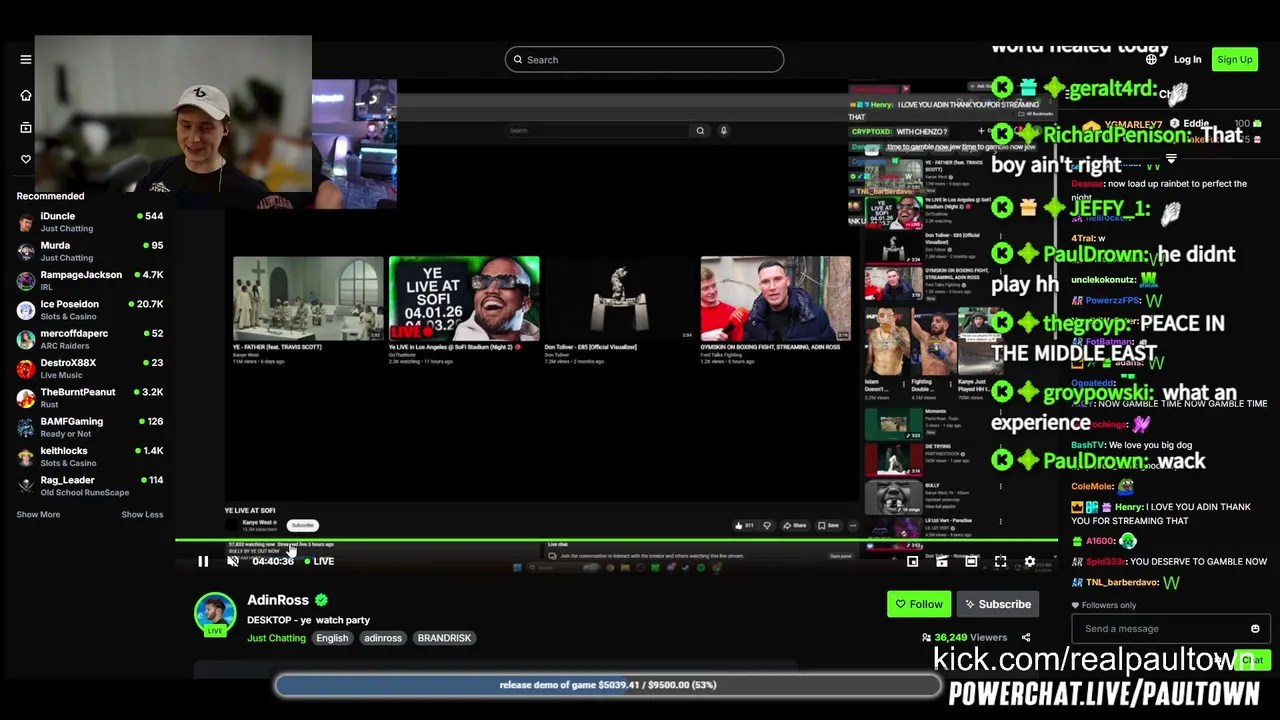
Task: Enable mini player mode
Action: click(912, 562)
